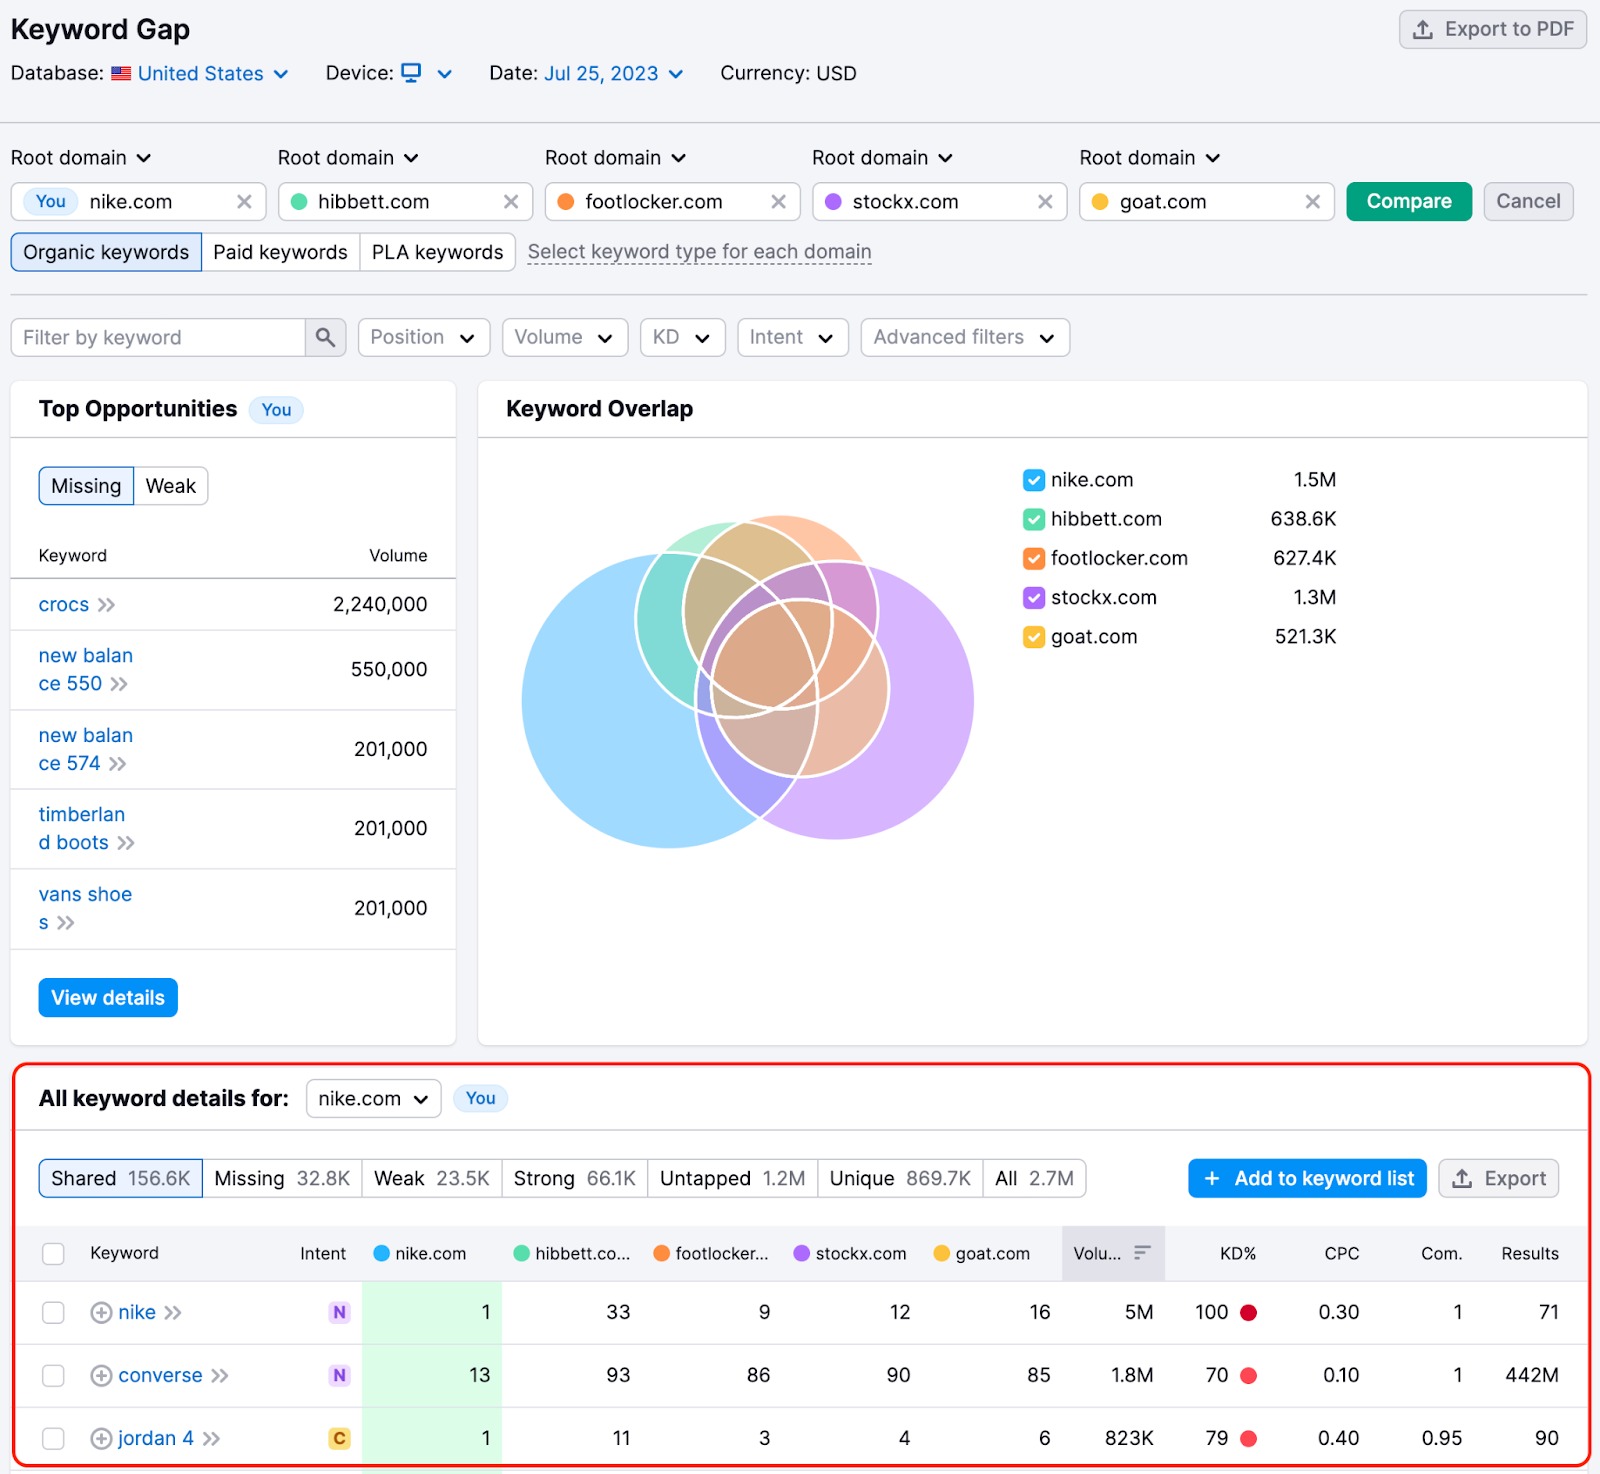This screenshot has width=1600, height=1474.
Task: Click Navigational intent badge for converse row
Action: pos(340,1375)
